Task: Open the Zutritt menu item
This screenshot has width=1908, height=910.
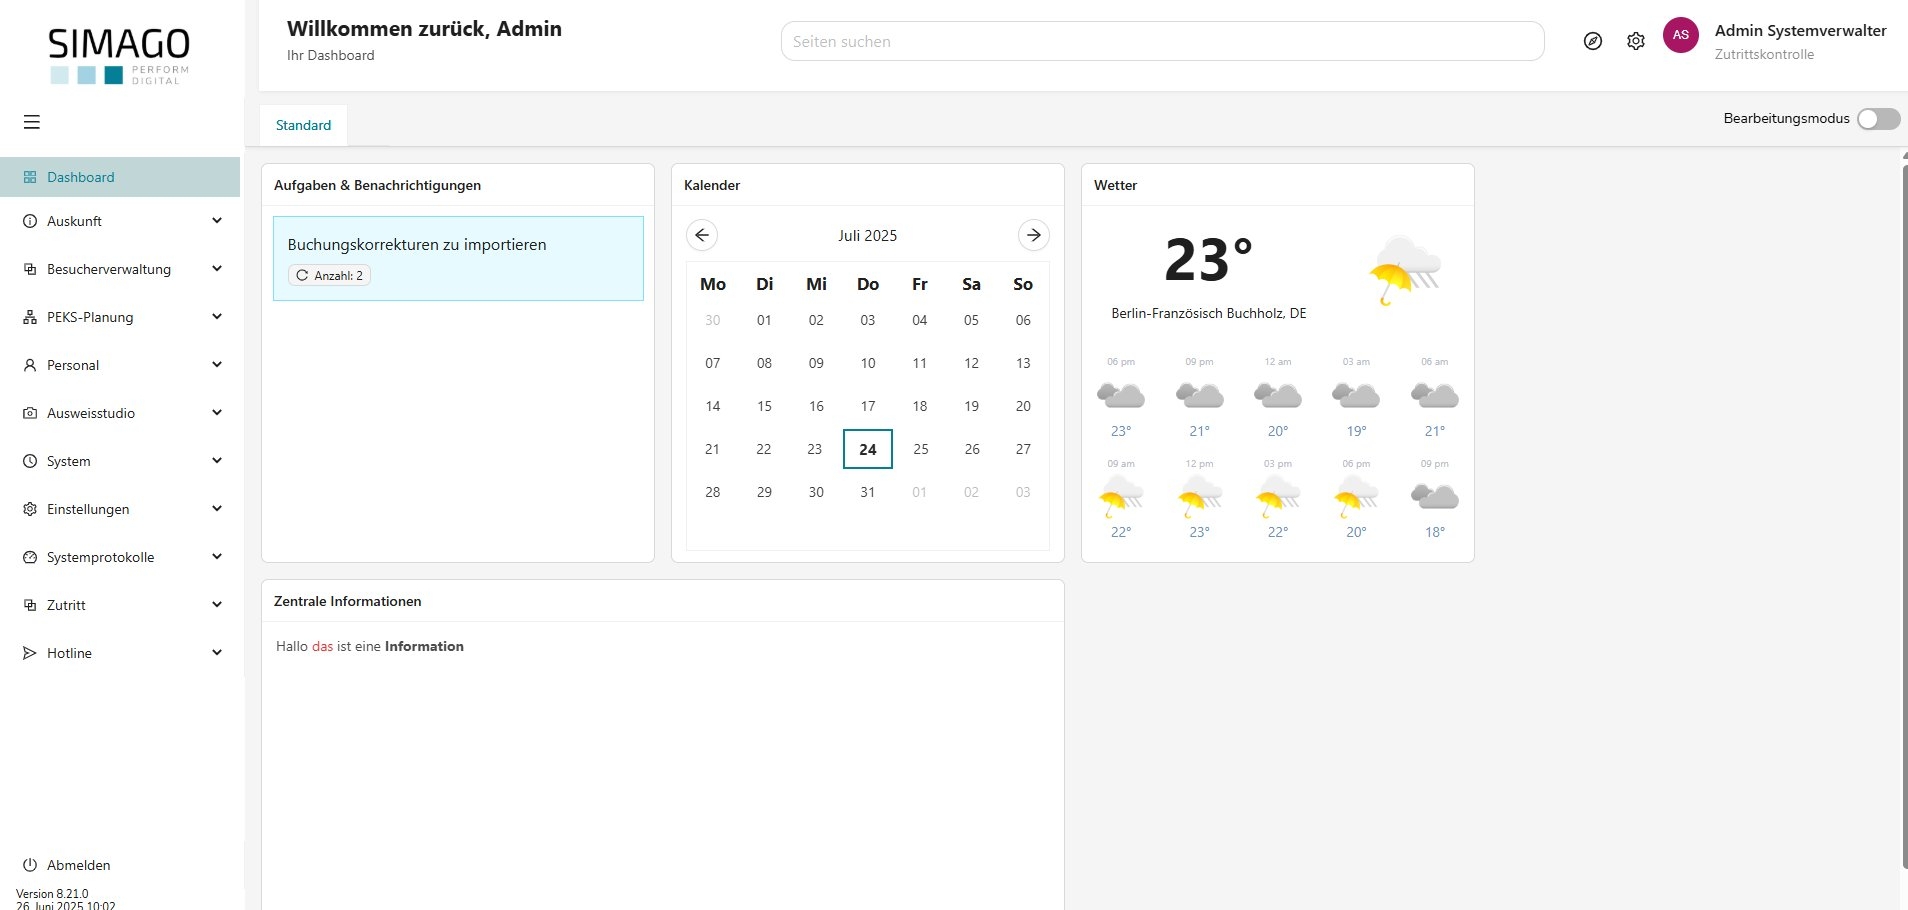Action: pos(120,605)
